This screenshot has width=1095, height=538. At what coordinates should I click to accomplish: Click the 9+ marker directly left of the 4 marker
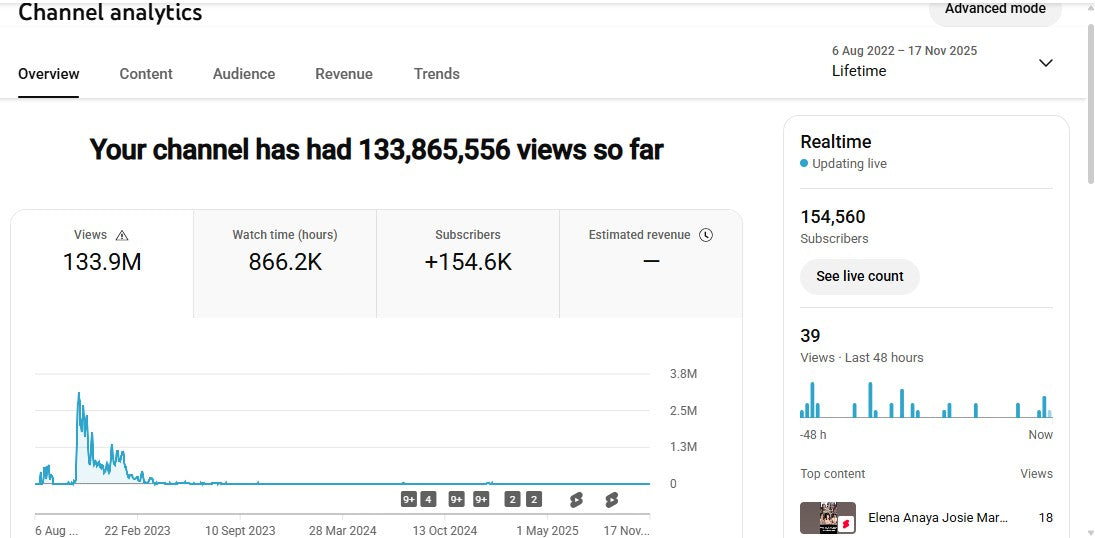409,499
